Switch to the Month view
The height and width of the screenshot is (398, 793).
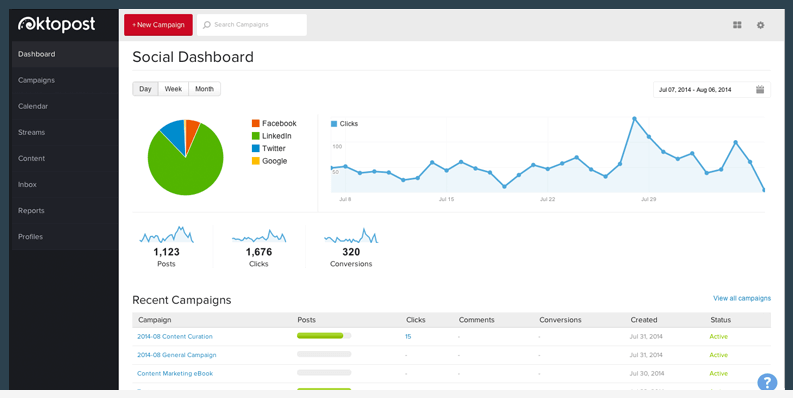[204, 89]
